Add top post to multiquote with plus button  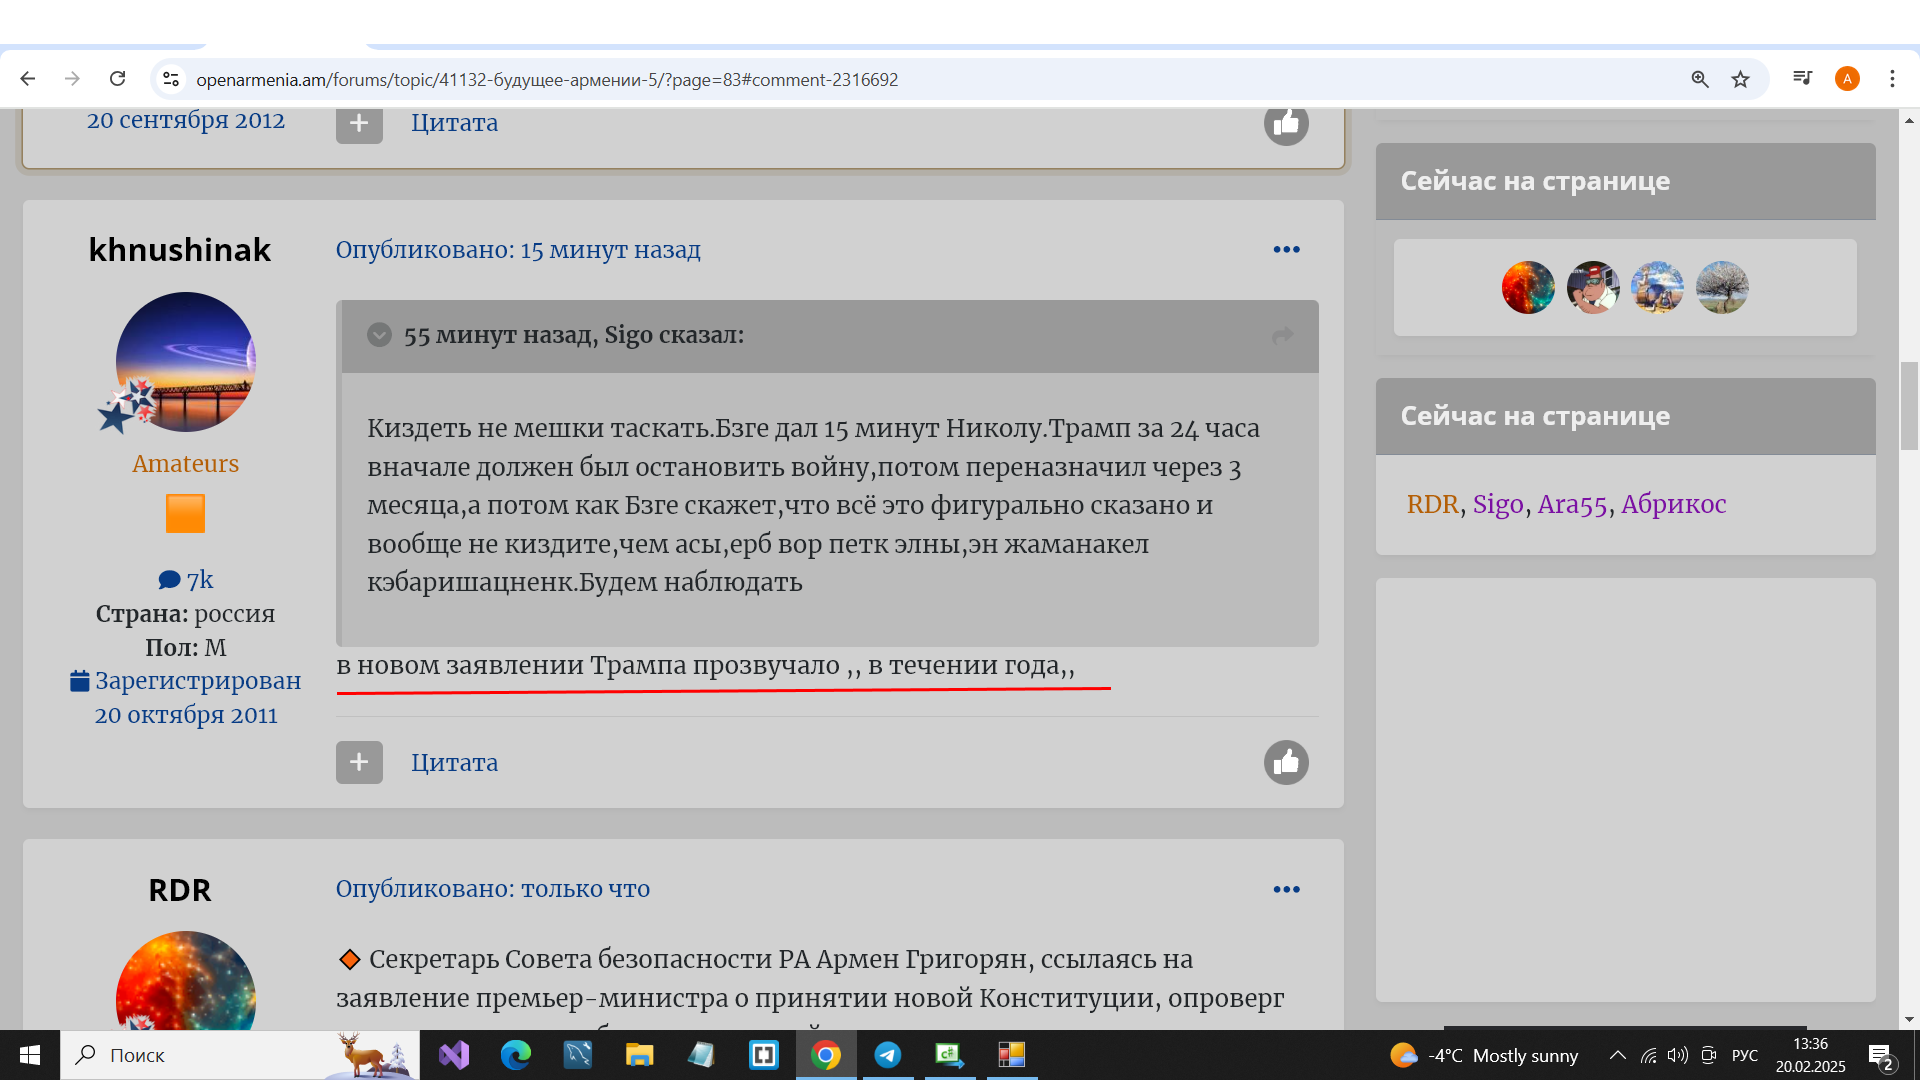pyautogui.click(x=359, y=123)
